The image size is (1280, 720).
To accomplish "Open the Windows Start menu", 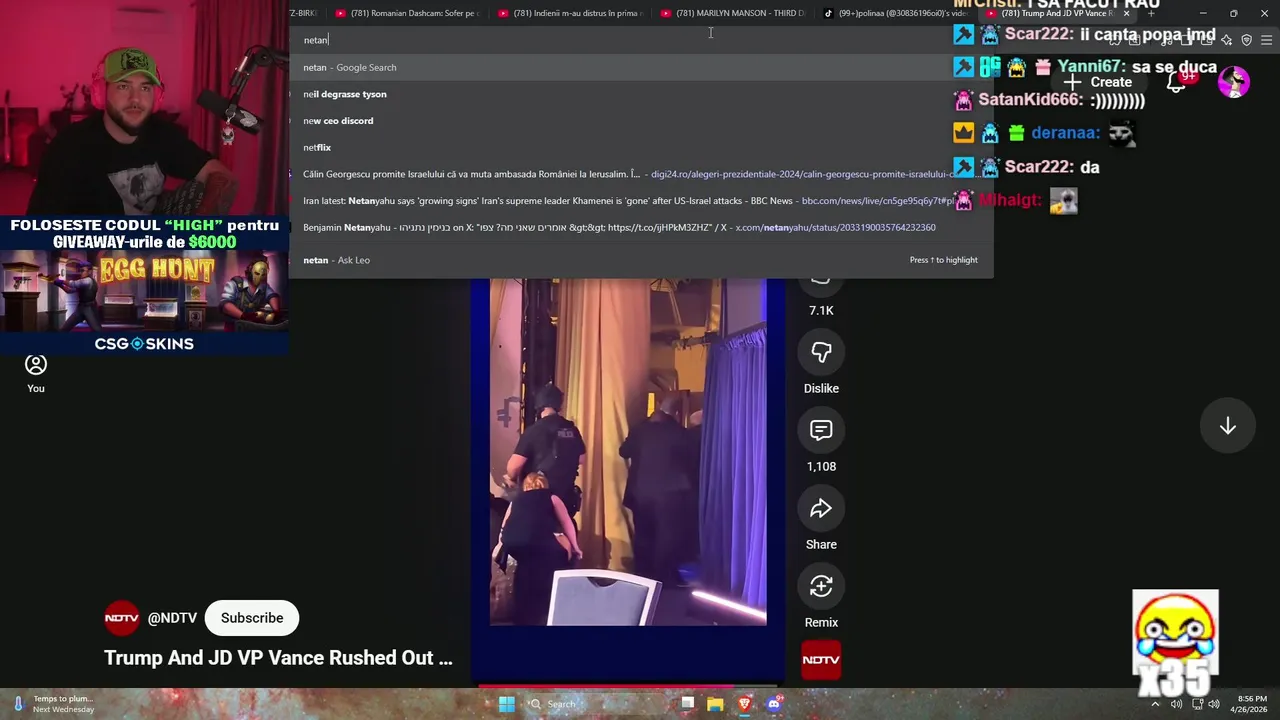I will pyautogui.click(x=507, y=704).
